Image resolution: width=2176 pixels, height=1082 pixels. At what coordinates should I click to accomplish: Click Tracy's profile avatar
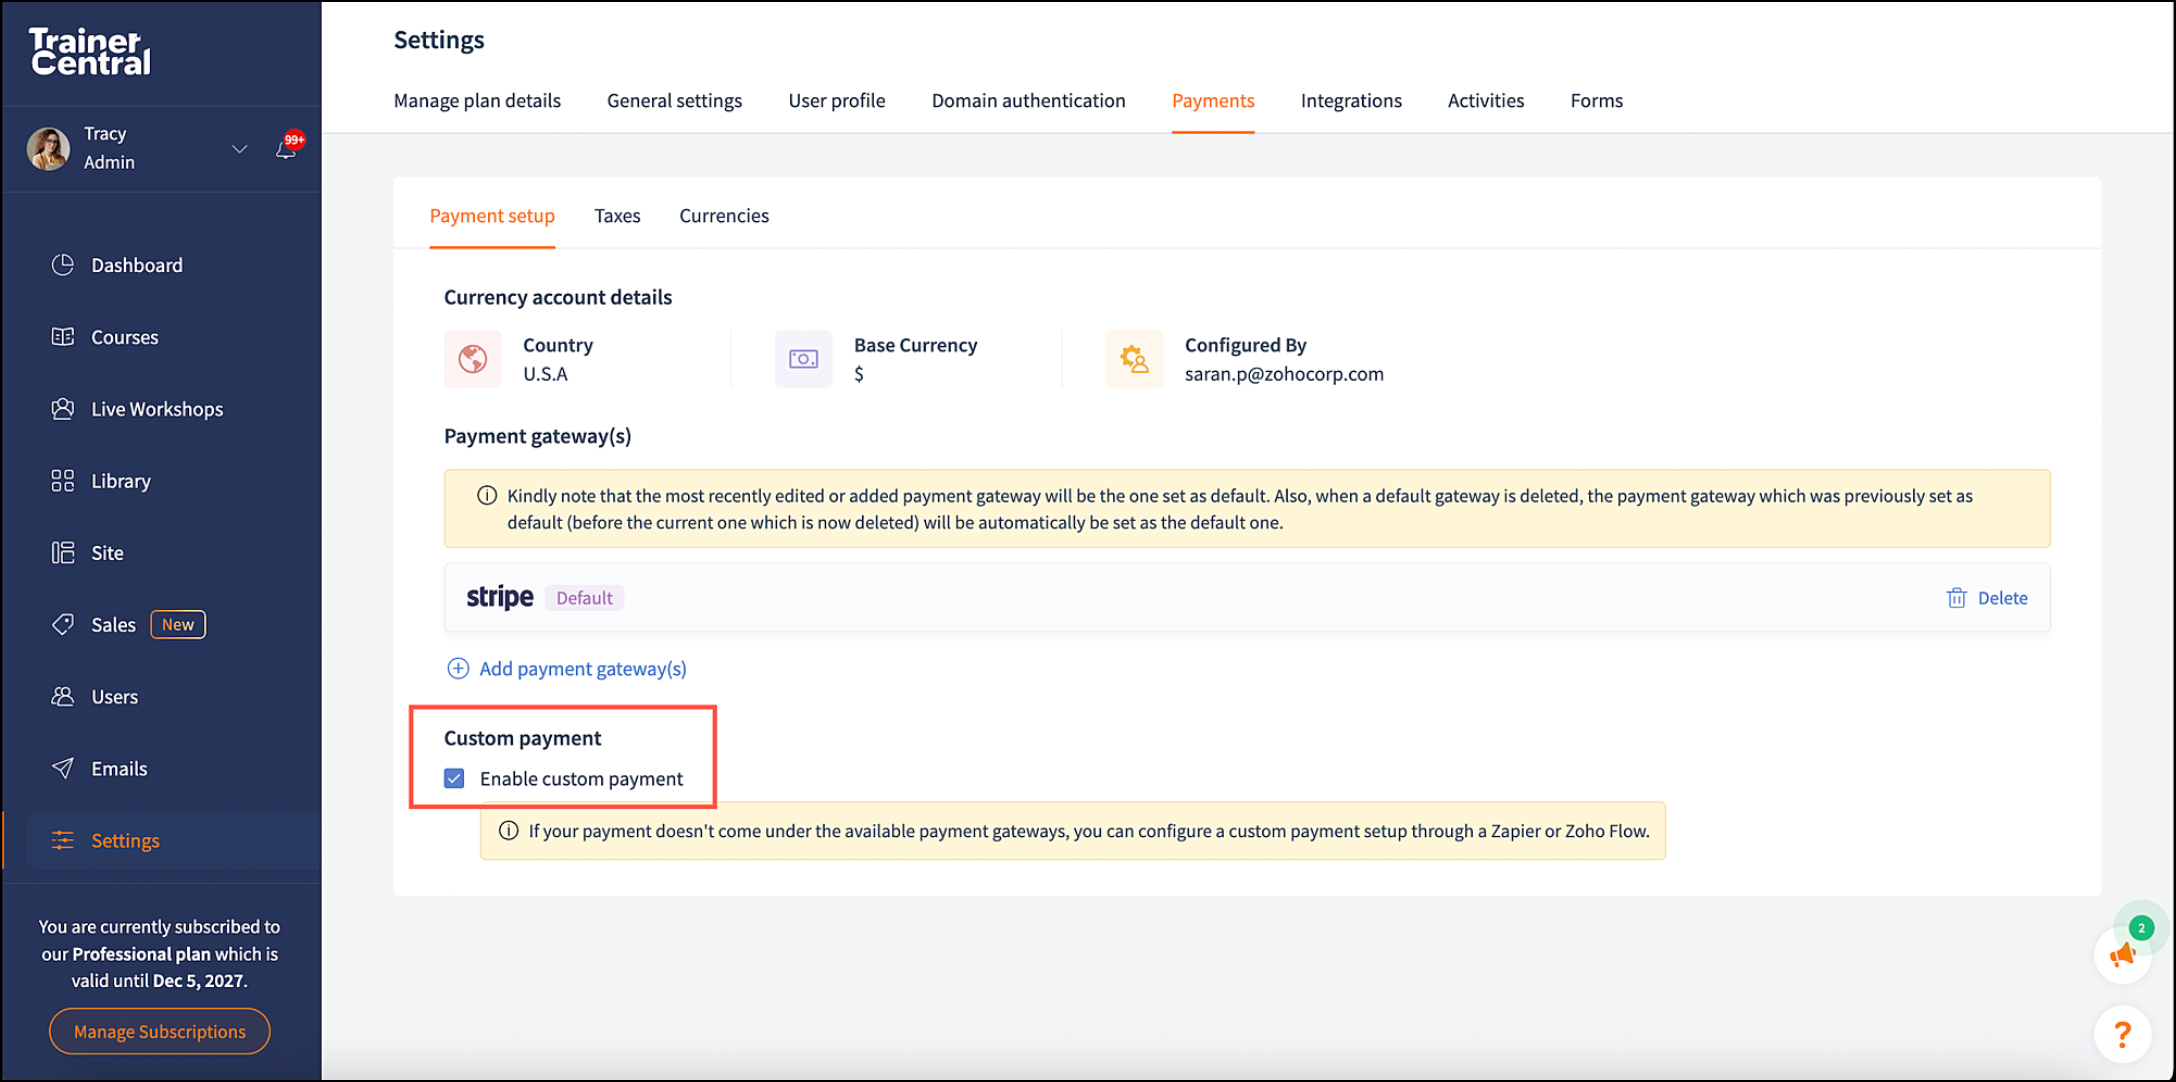coord(48,149)
